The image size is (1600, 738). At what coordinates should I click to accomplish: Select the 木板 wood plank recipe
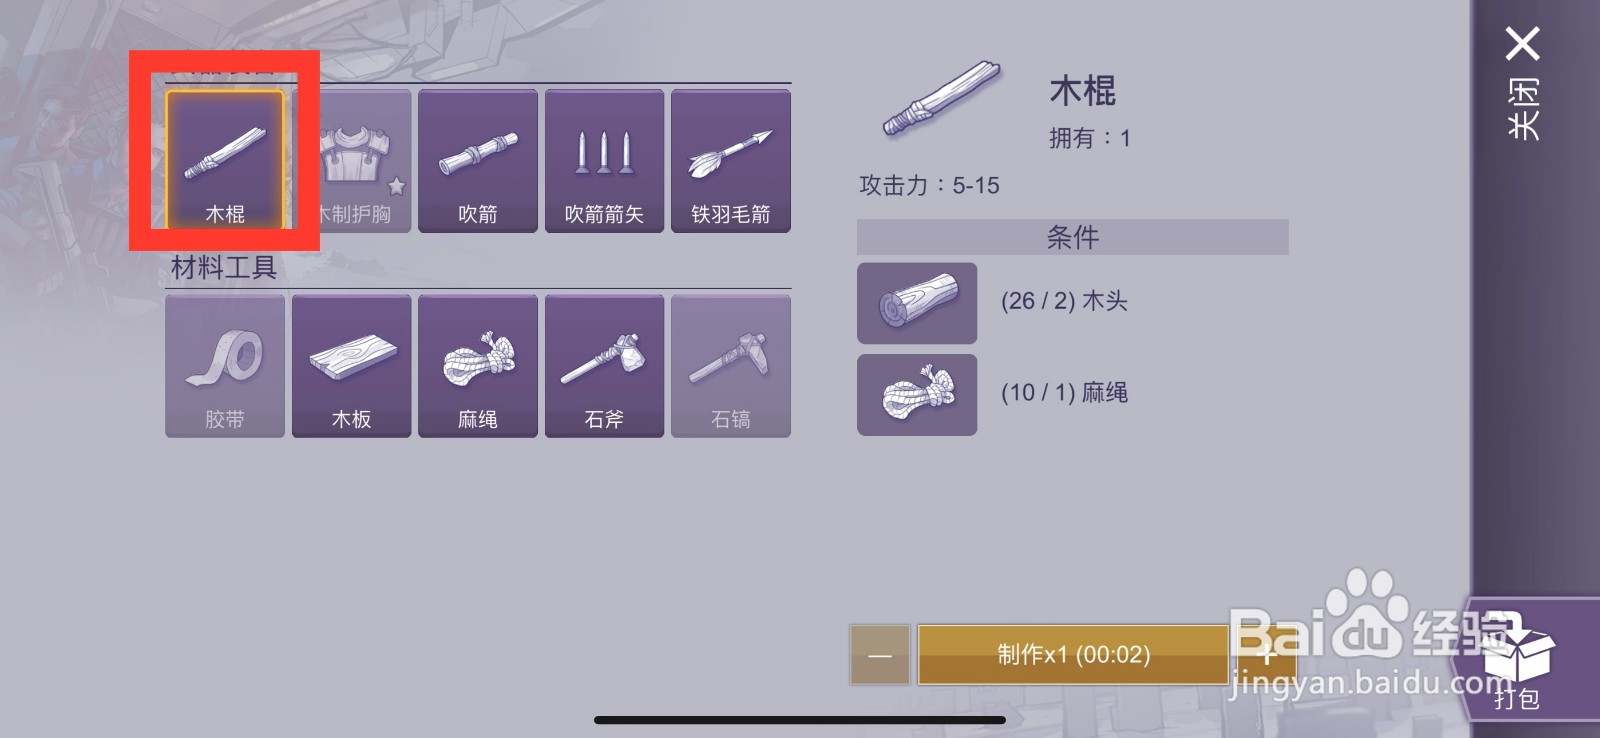352,366
